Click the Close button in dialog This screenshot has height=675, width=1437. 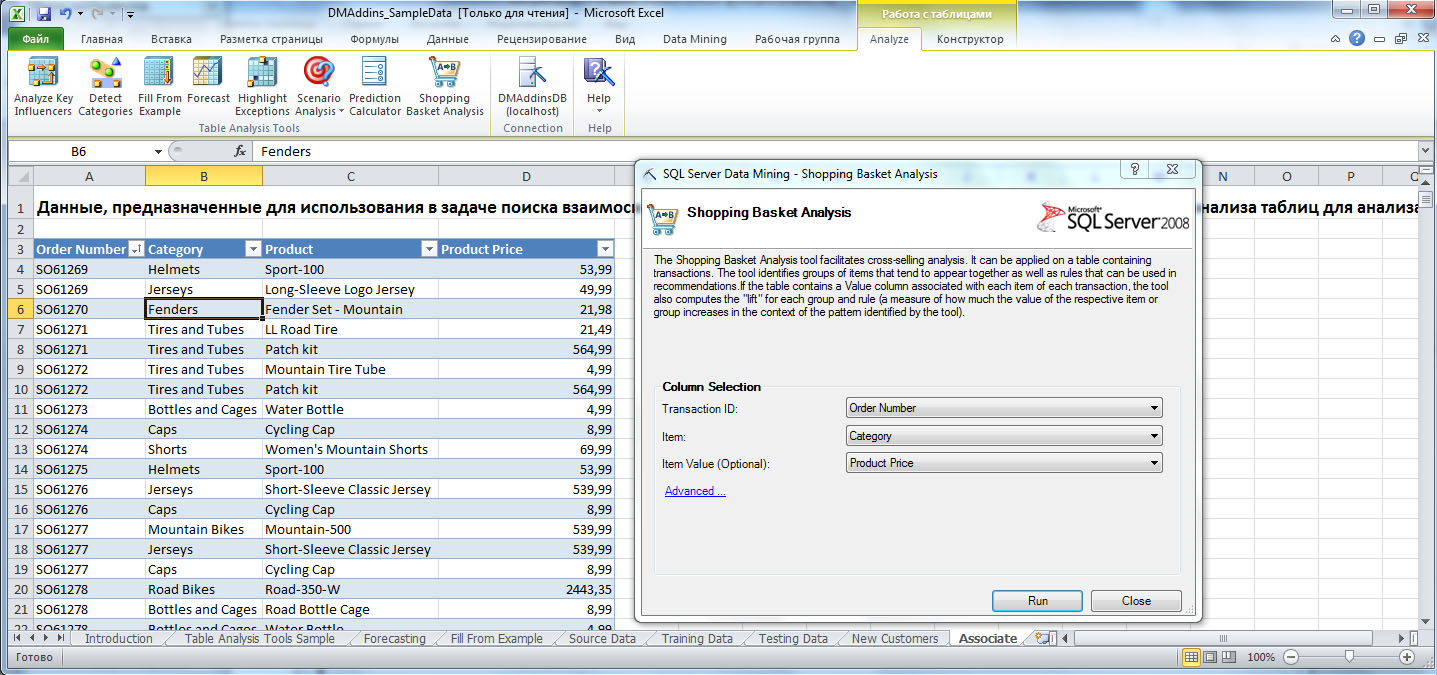(1136, 601)
